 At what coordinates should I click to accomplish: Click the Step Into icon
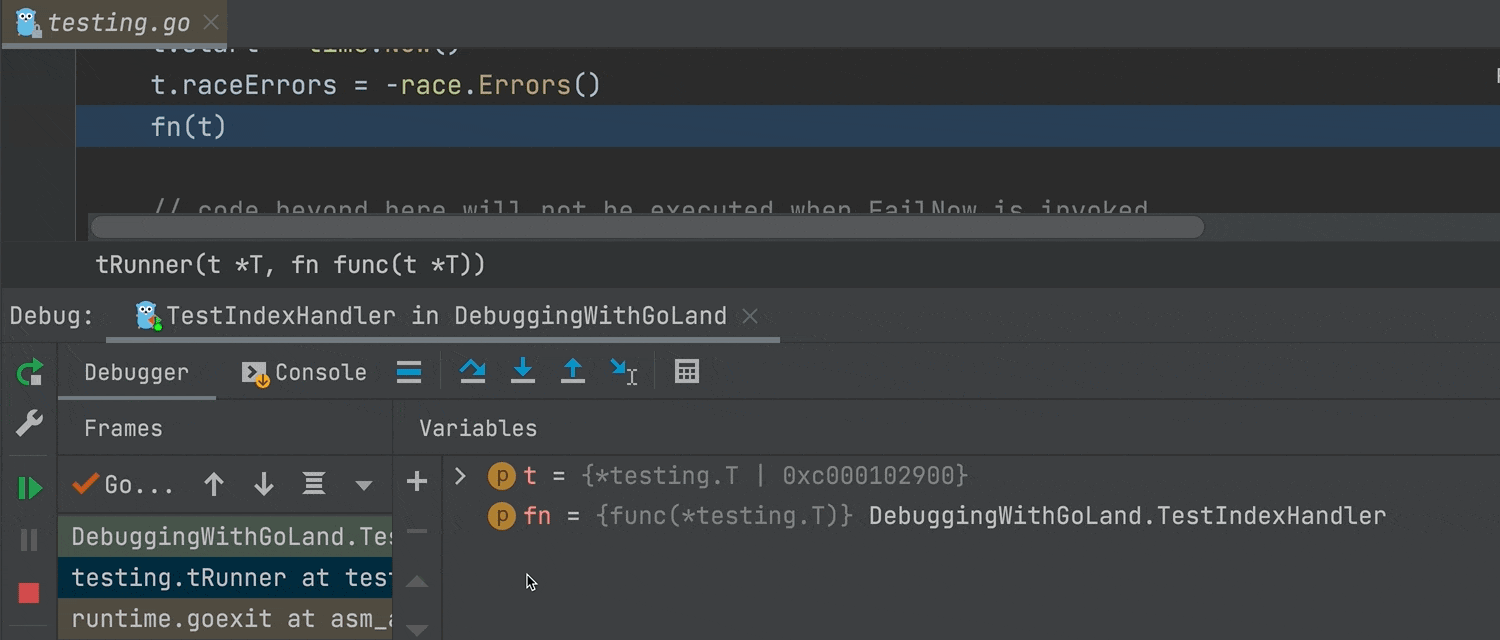pyautogui.click(x=522, y=372)
